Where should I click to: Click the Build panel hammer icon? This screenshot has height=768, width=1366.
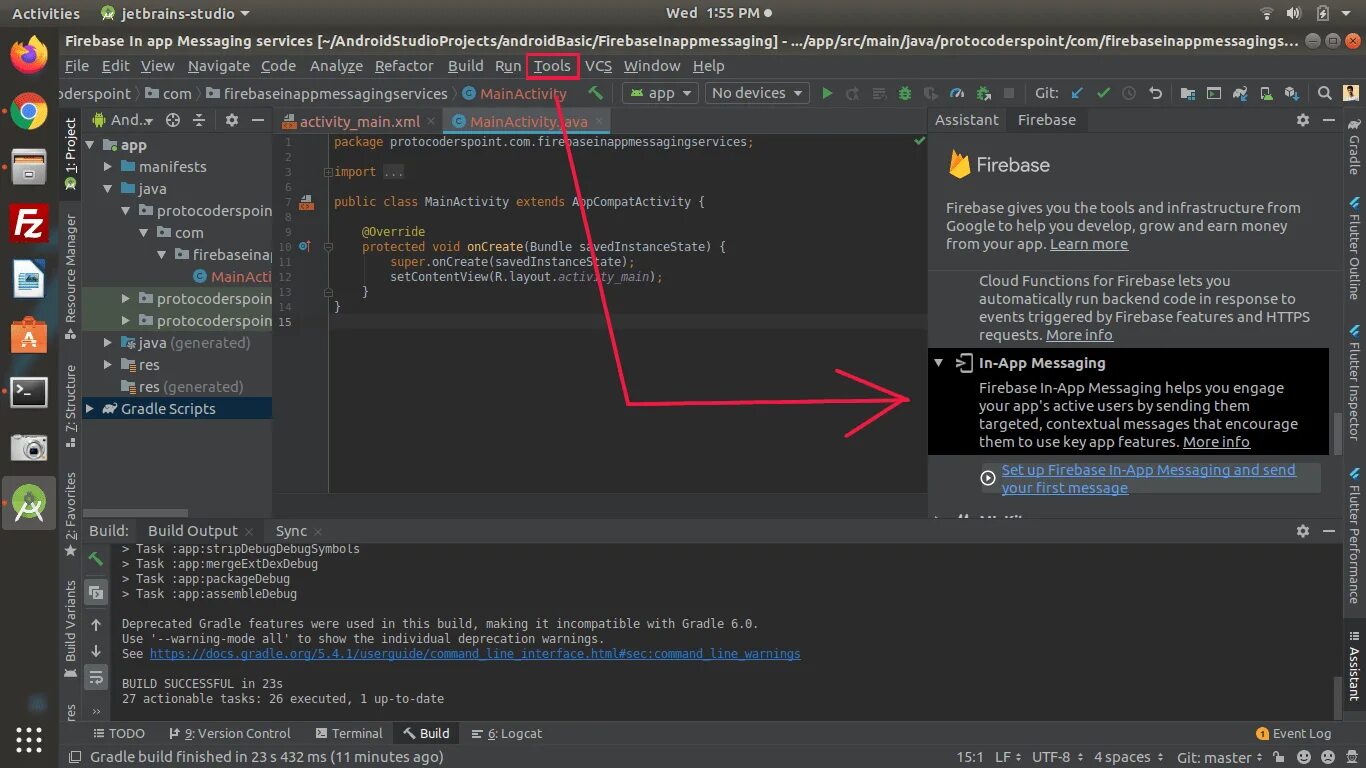pyautogui.click(x=96, y=559)
